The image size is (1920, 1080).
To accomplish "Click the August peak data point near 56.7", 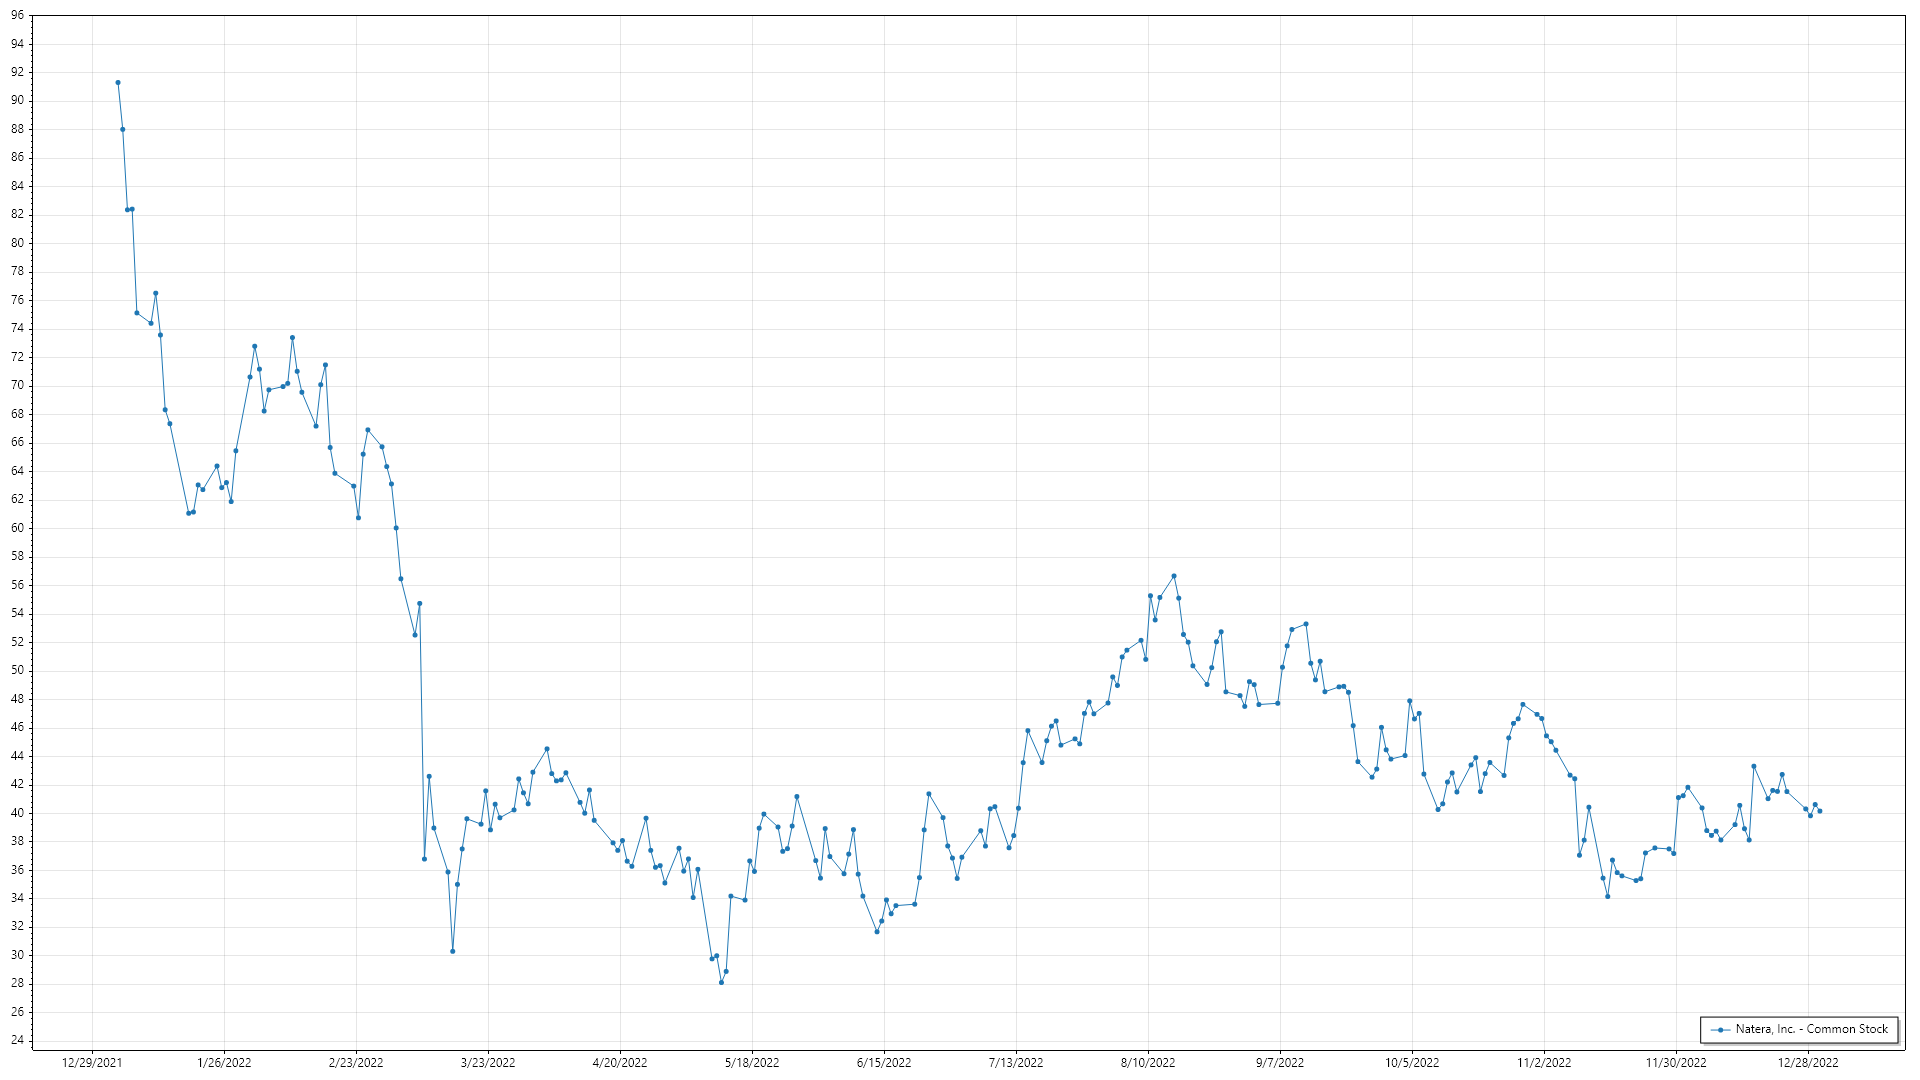I will click(x=1174, y=576).
